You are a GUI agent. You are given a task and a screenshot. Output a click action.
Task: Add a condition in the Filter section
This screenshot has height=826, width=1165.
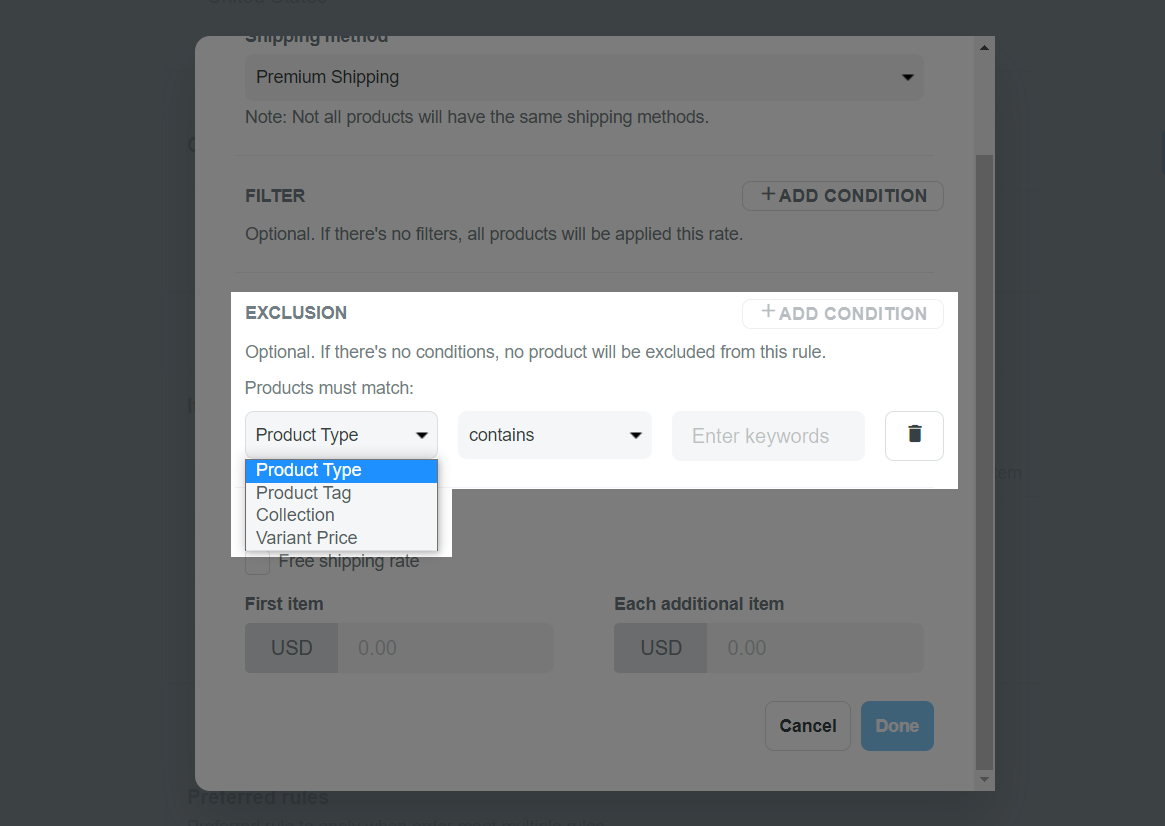843,195
